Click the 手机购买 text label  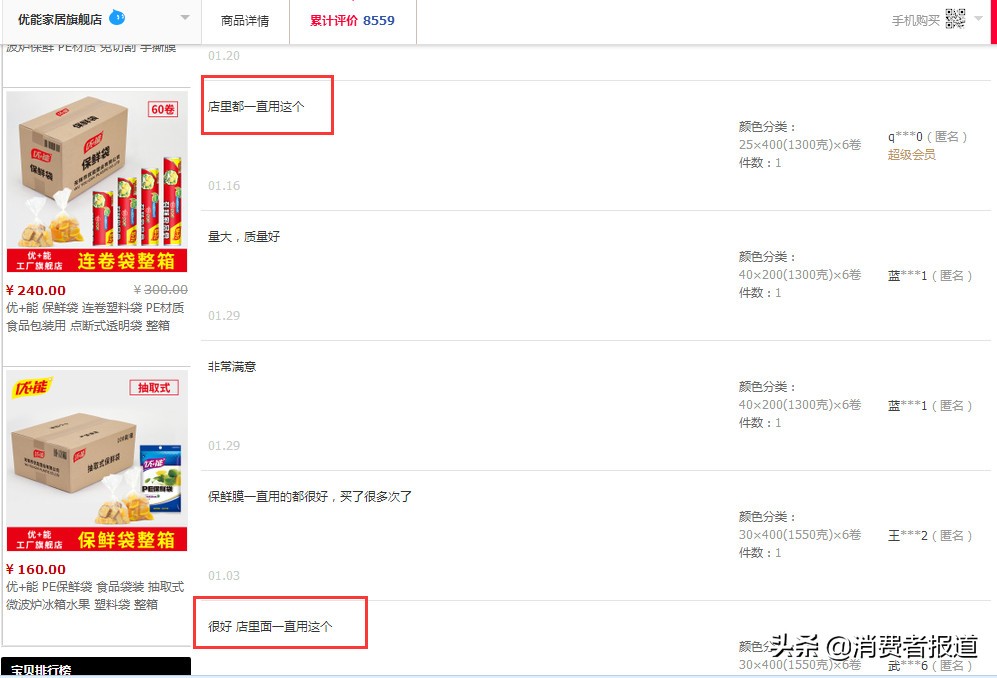coord(915,21)
